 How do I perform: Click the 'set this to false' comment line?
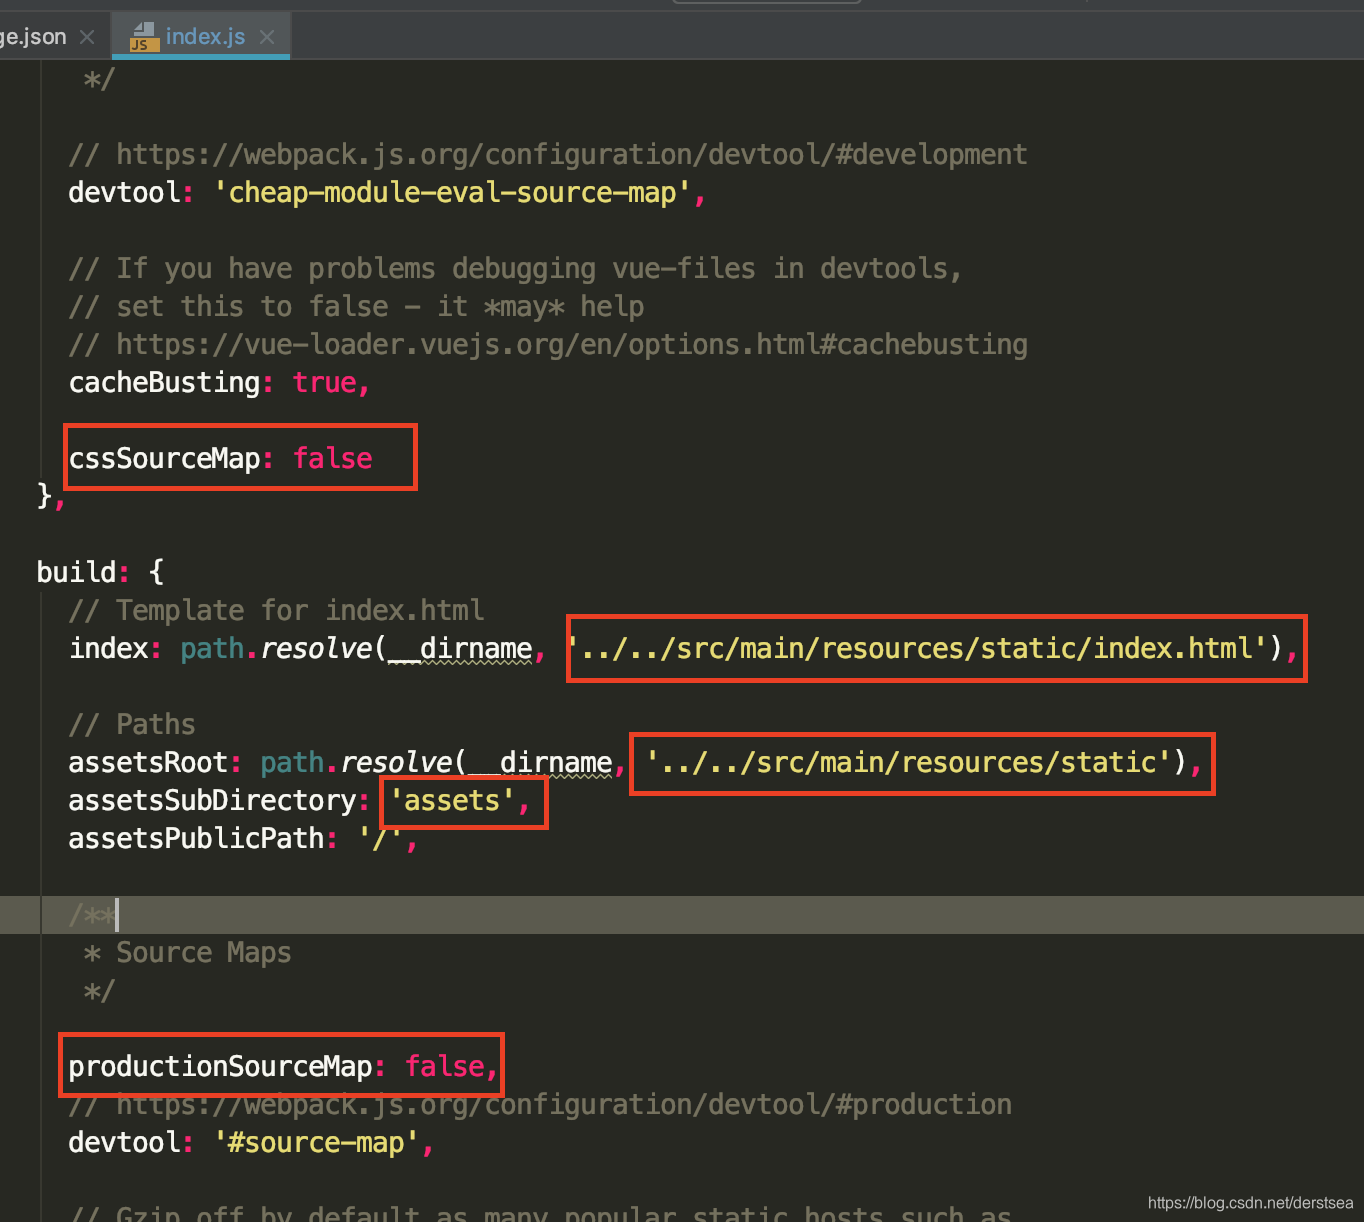356,306
